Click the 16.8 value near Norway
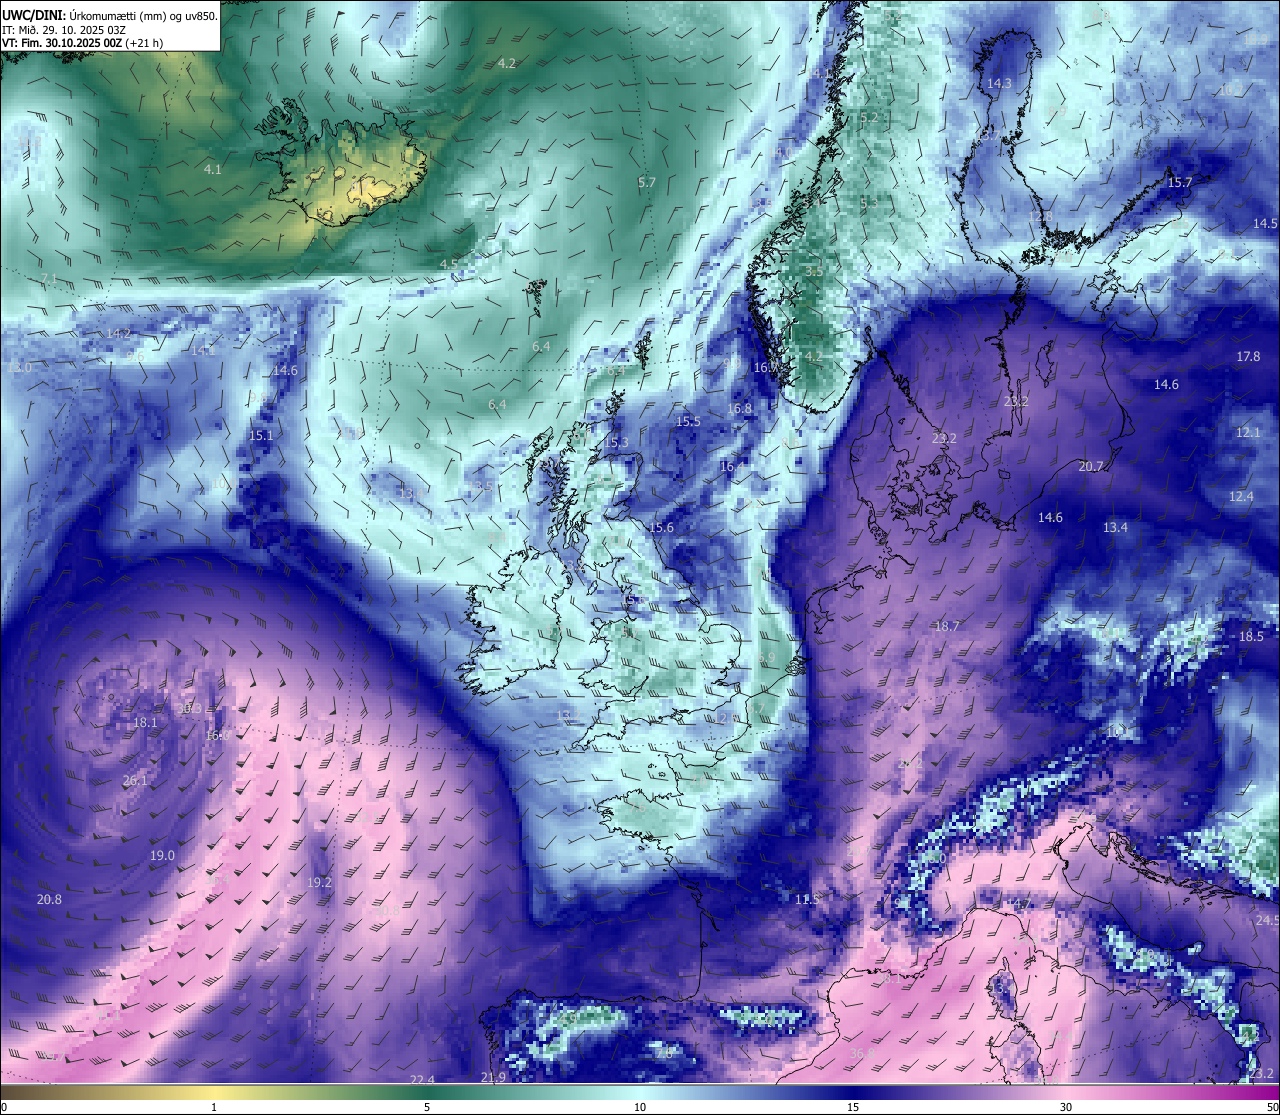The height and width of the screenshot is (1115, 1280). [739, 408]
